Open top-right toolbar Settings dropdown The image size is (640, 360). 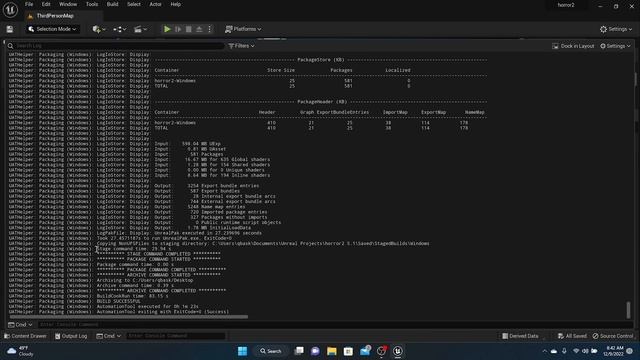[x=616, y=29]
